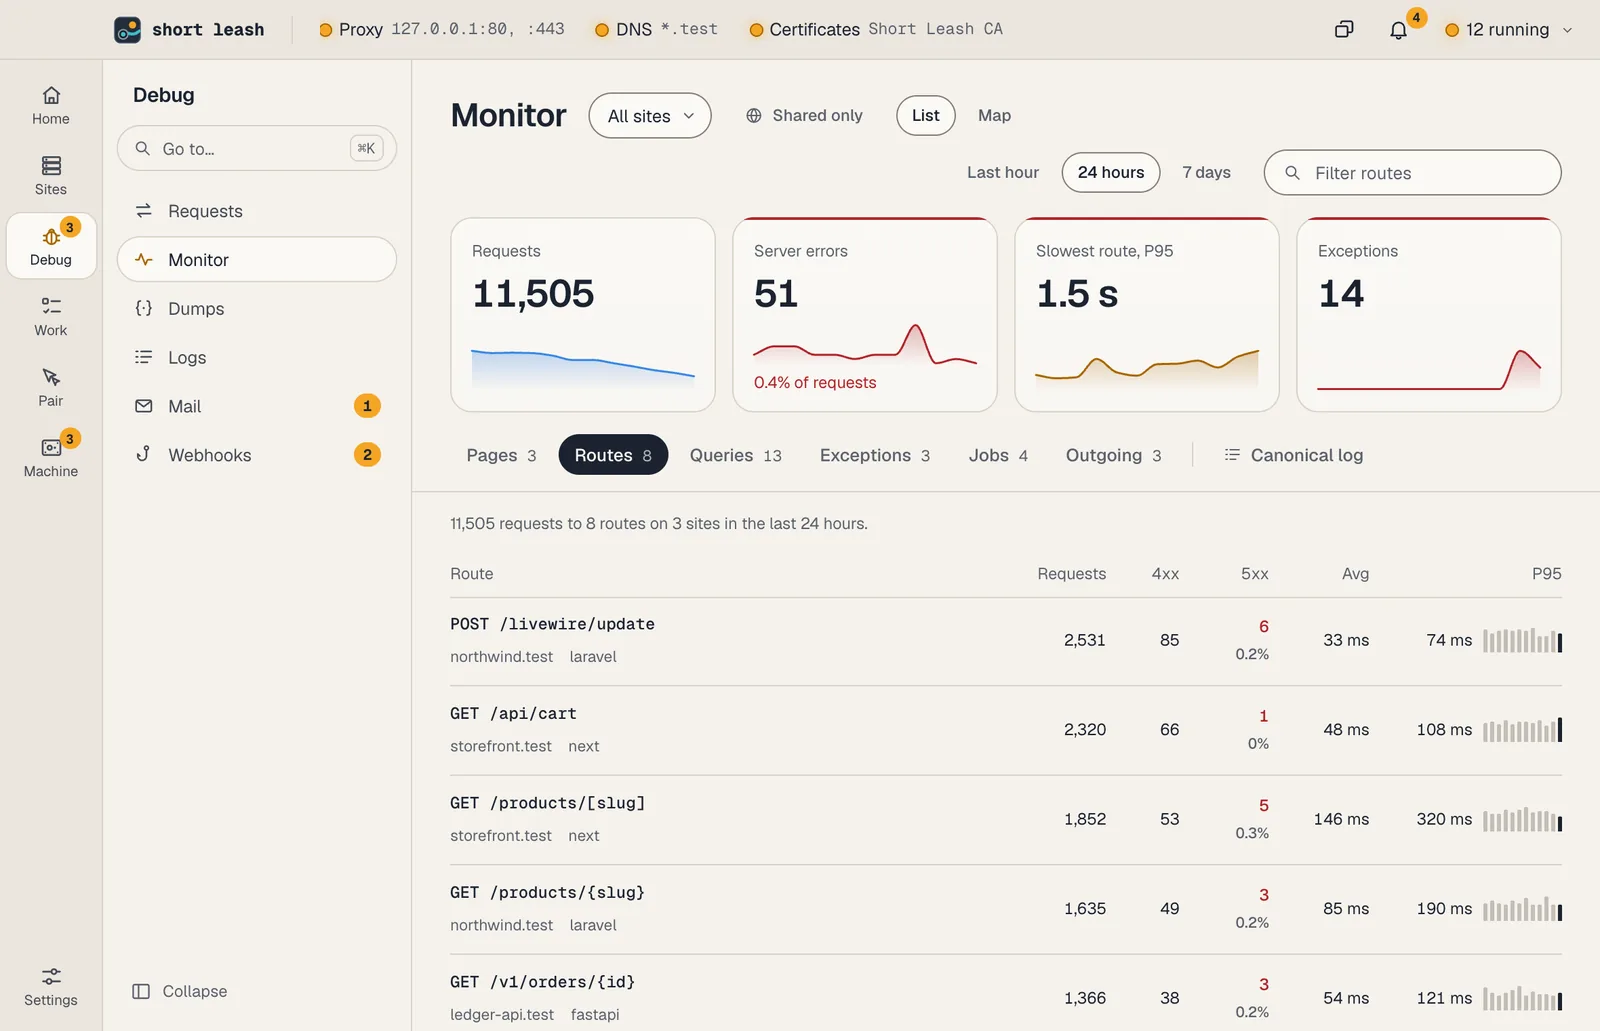Expand the 12 running menu
Image resolution: width=1600 pixels, height=1031 pixels.
point(1509,30)
